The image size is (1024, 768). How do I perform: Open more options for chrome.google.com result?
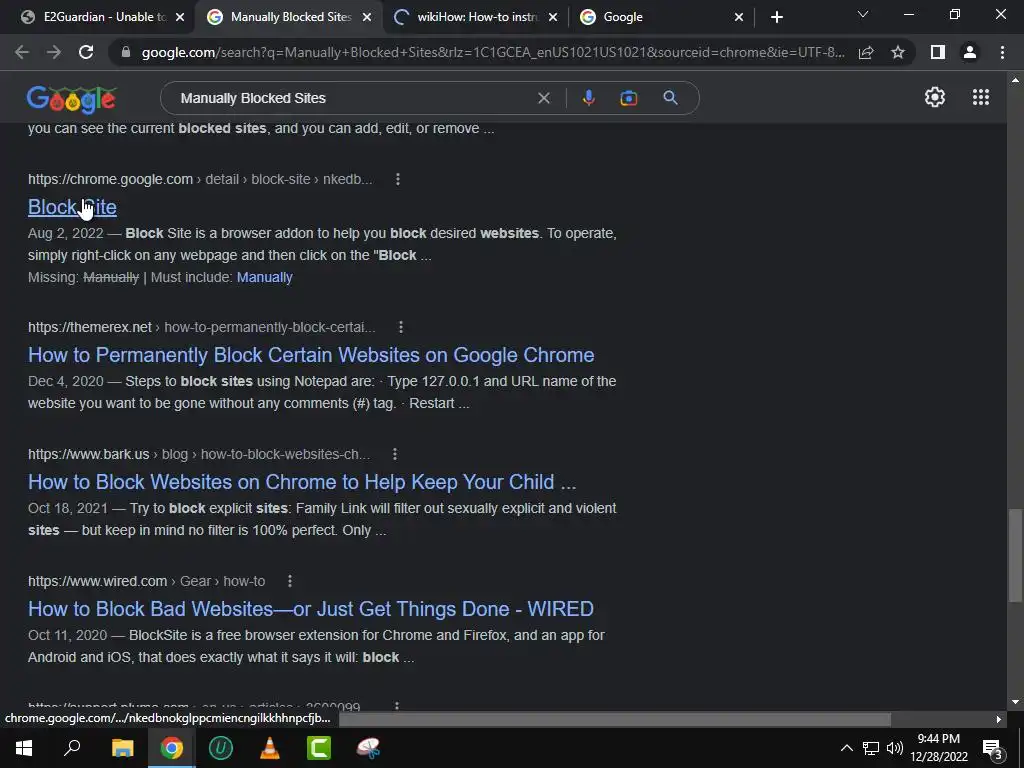point(398,179)
